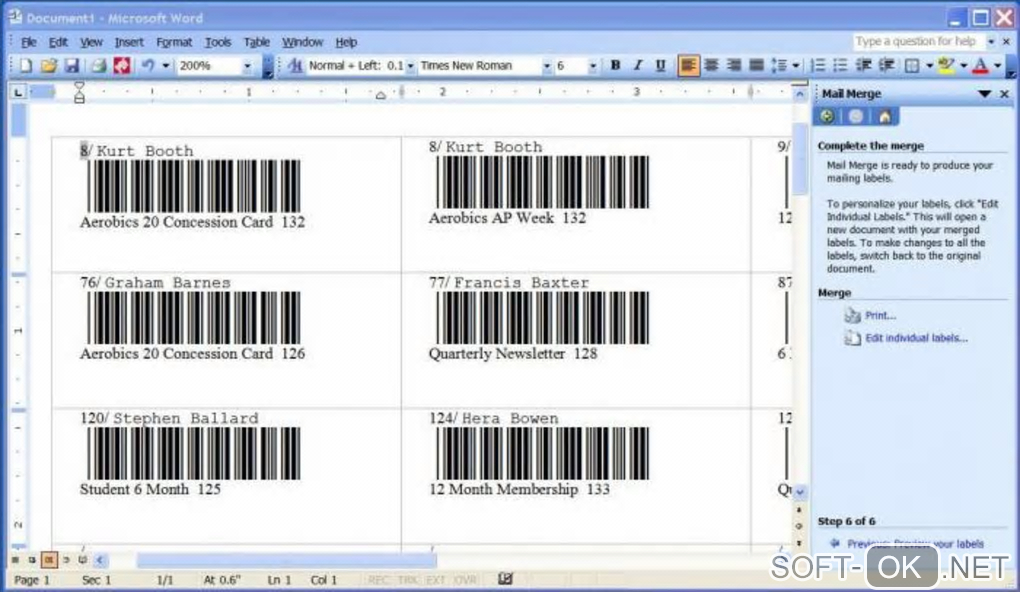The height and width of the screenshot is (592, 1020).
Task: Click Edit individual labels link
Action: click(x=916, y=338)
